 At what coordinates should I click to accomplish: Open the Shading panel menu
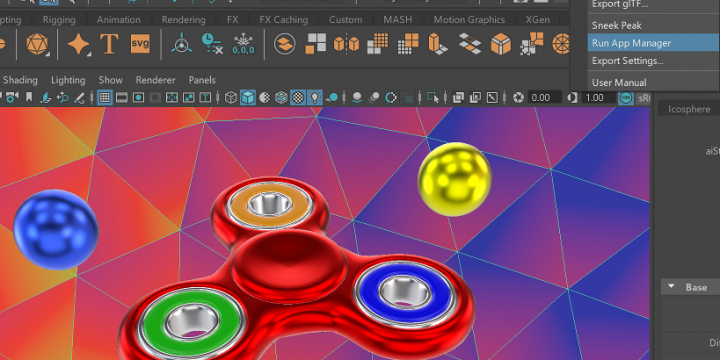point(20,80)
